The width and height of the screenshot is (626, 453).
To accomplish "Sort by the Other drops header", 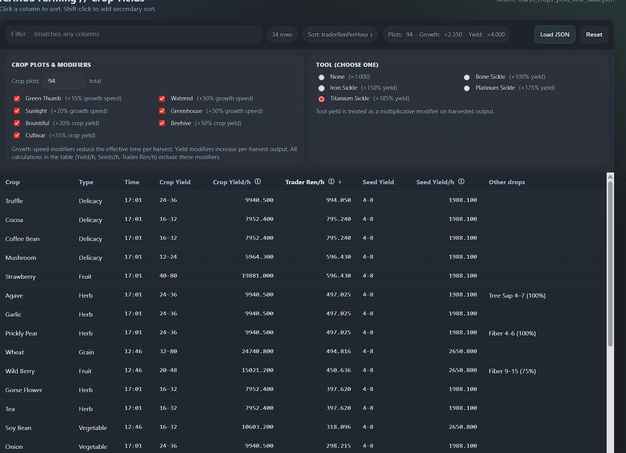I will click(x=507, y=182).
